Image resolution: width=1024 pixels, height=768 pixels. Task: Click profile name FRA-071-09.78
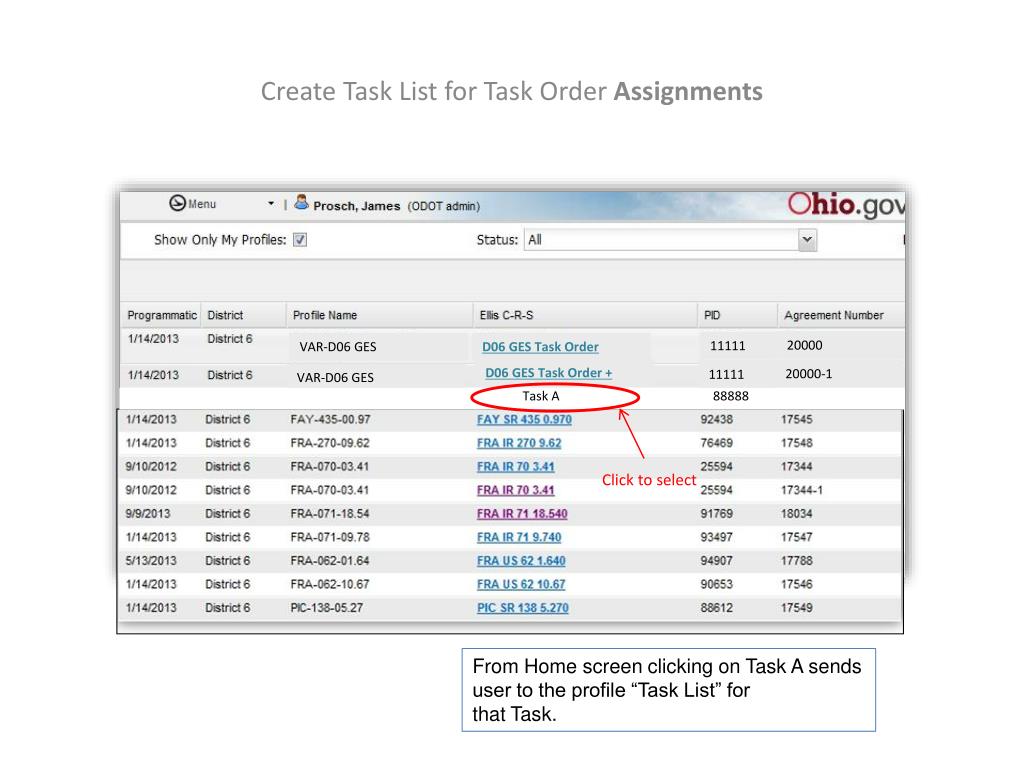(x=330, y=537)
